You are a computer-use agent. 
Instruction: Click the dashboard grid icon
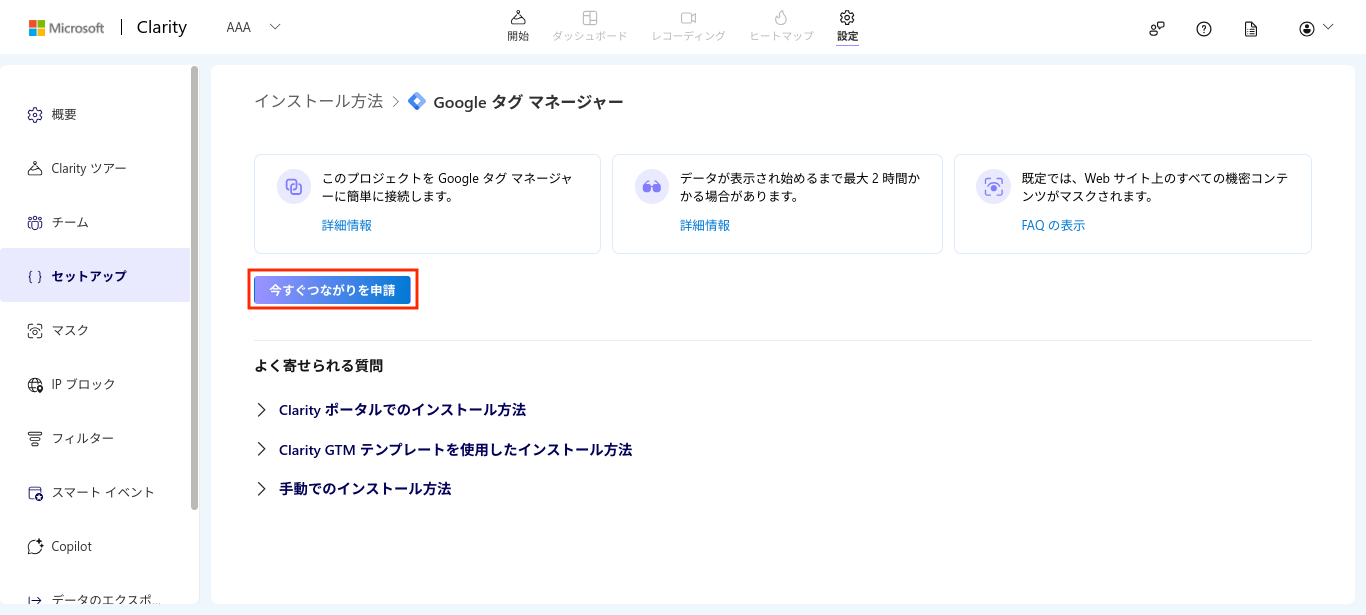click(590, 18)
